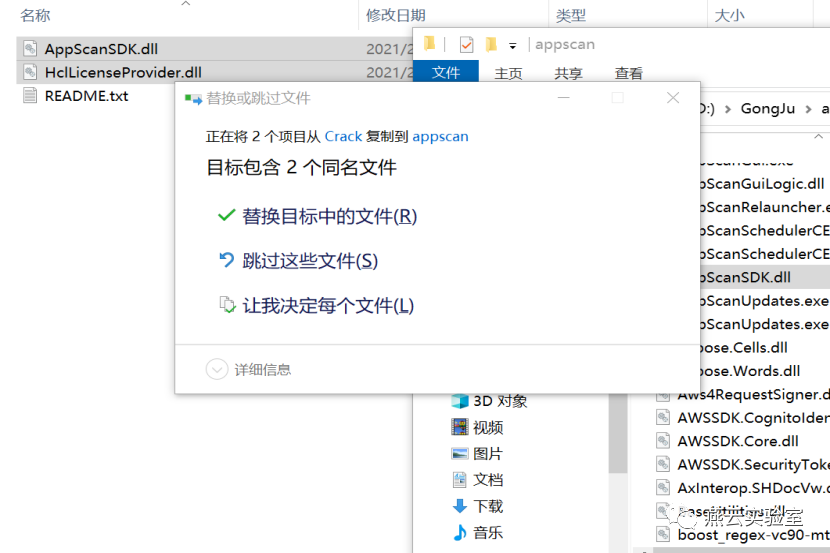Click the AppScanSDK.dll file icon

[30, 49]
